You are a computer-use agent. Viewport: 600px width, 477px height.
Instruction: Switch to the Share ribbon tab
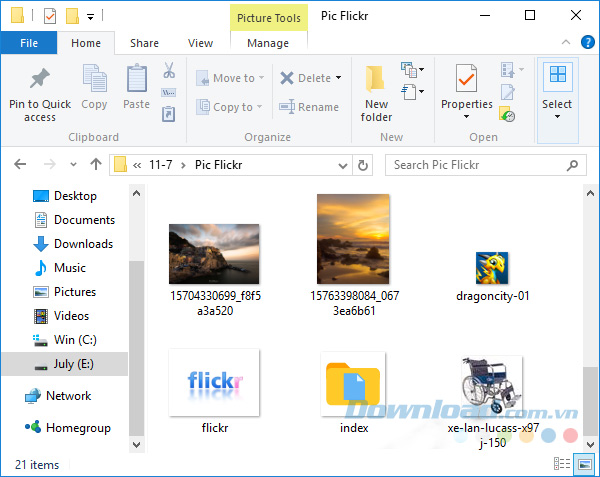144,43
